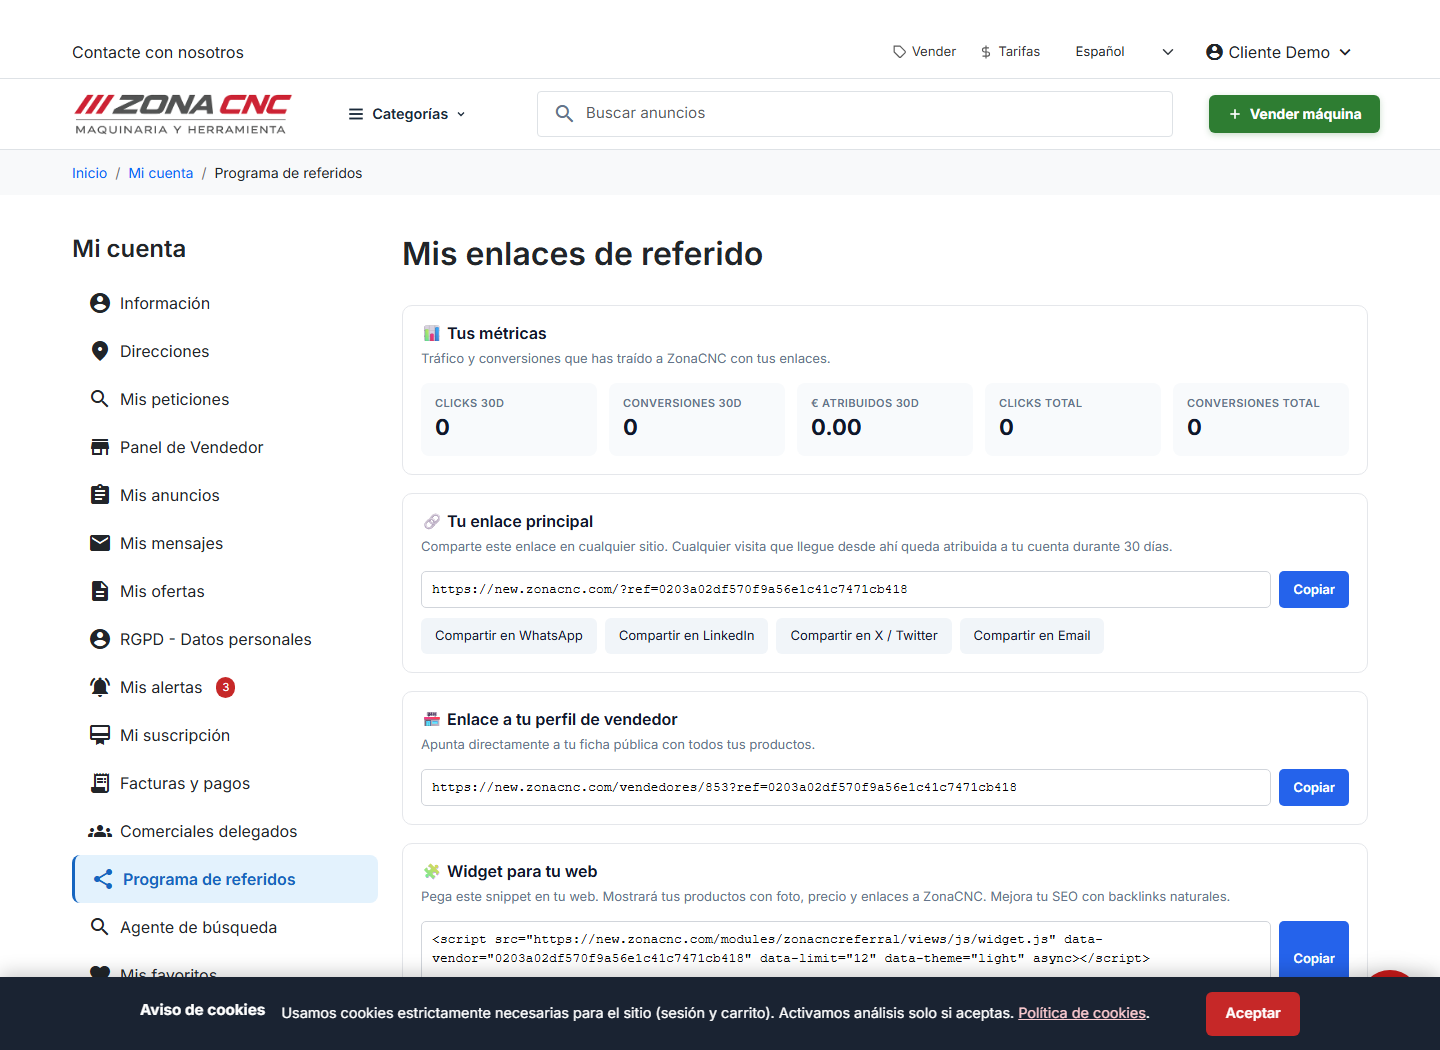Go to Mis peticiones
This screenshot has height=1050, width=1440.
[x=225, y=399]
